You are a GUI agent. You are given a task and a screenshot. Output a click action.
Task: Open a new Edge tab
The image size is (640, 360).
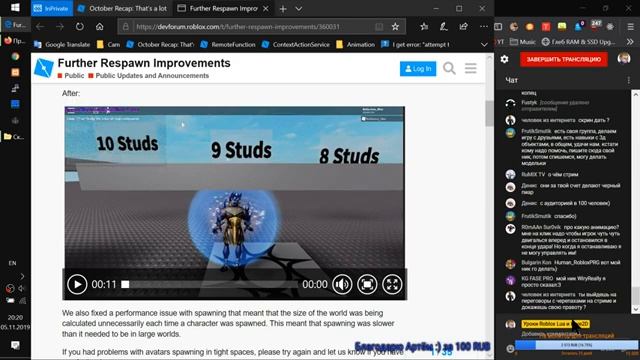[x=283, y=9]
